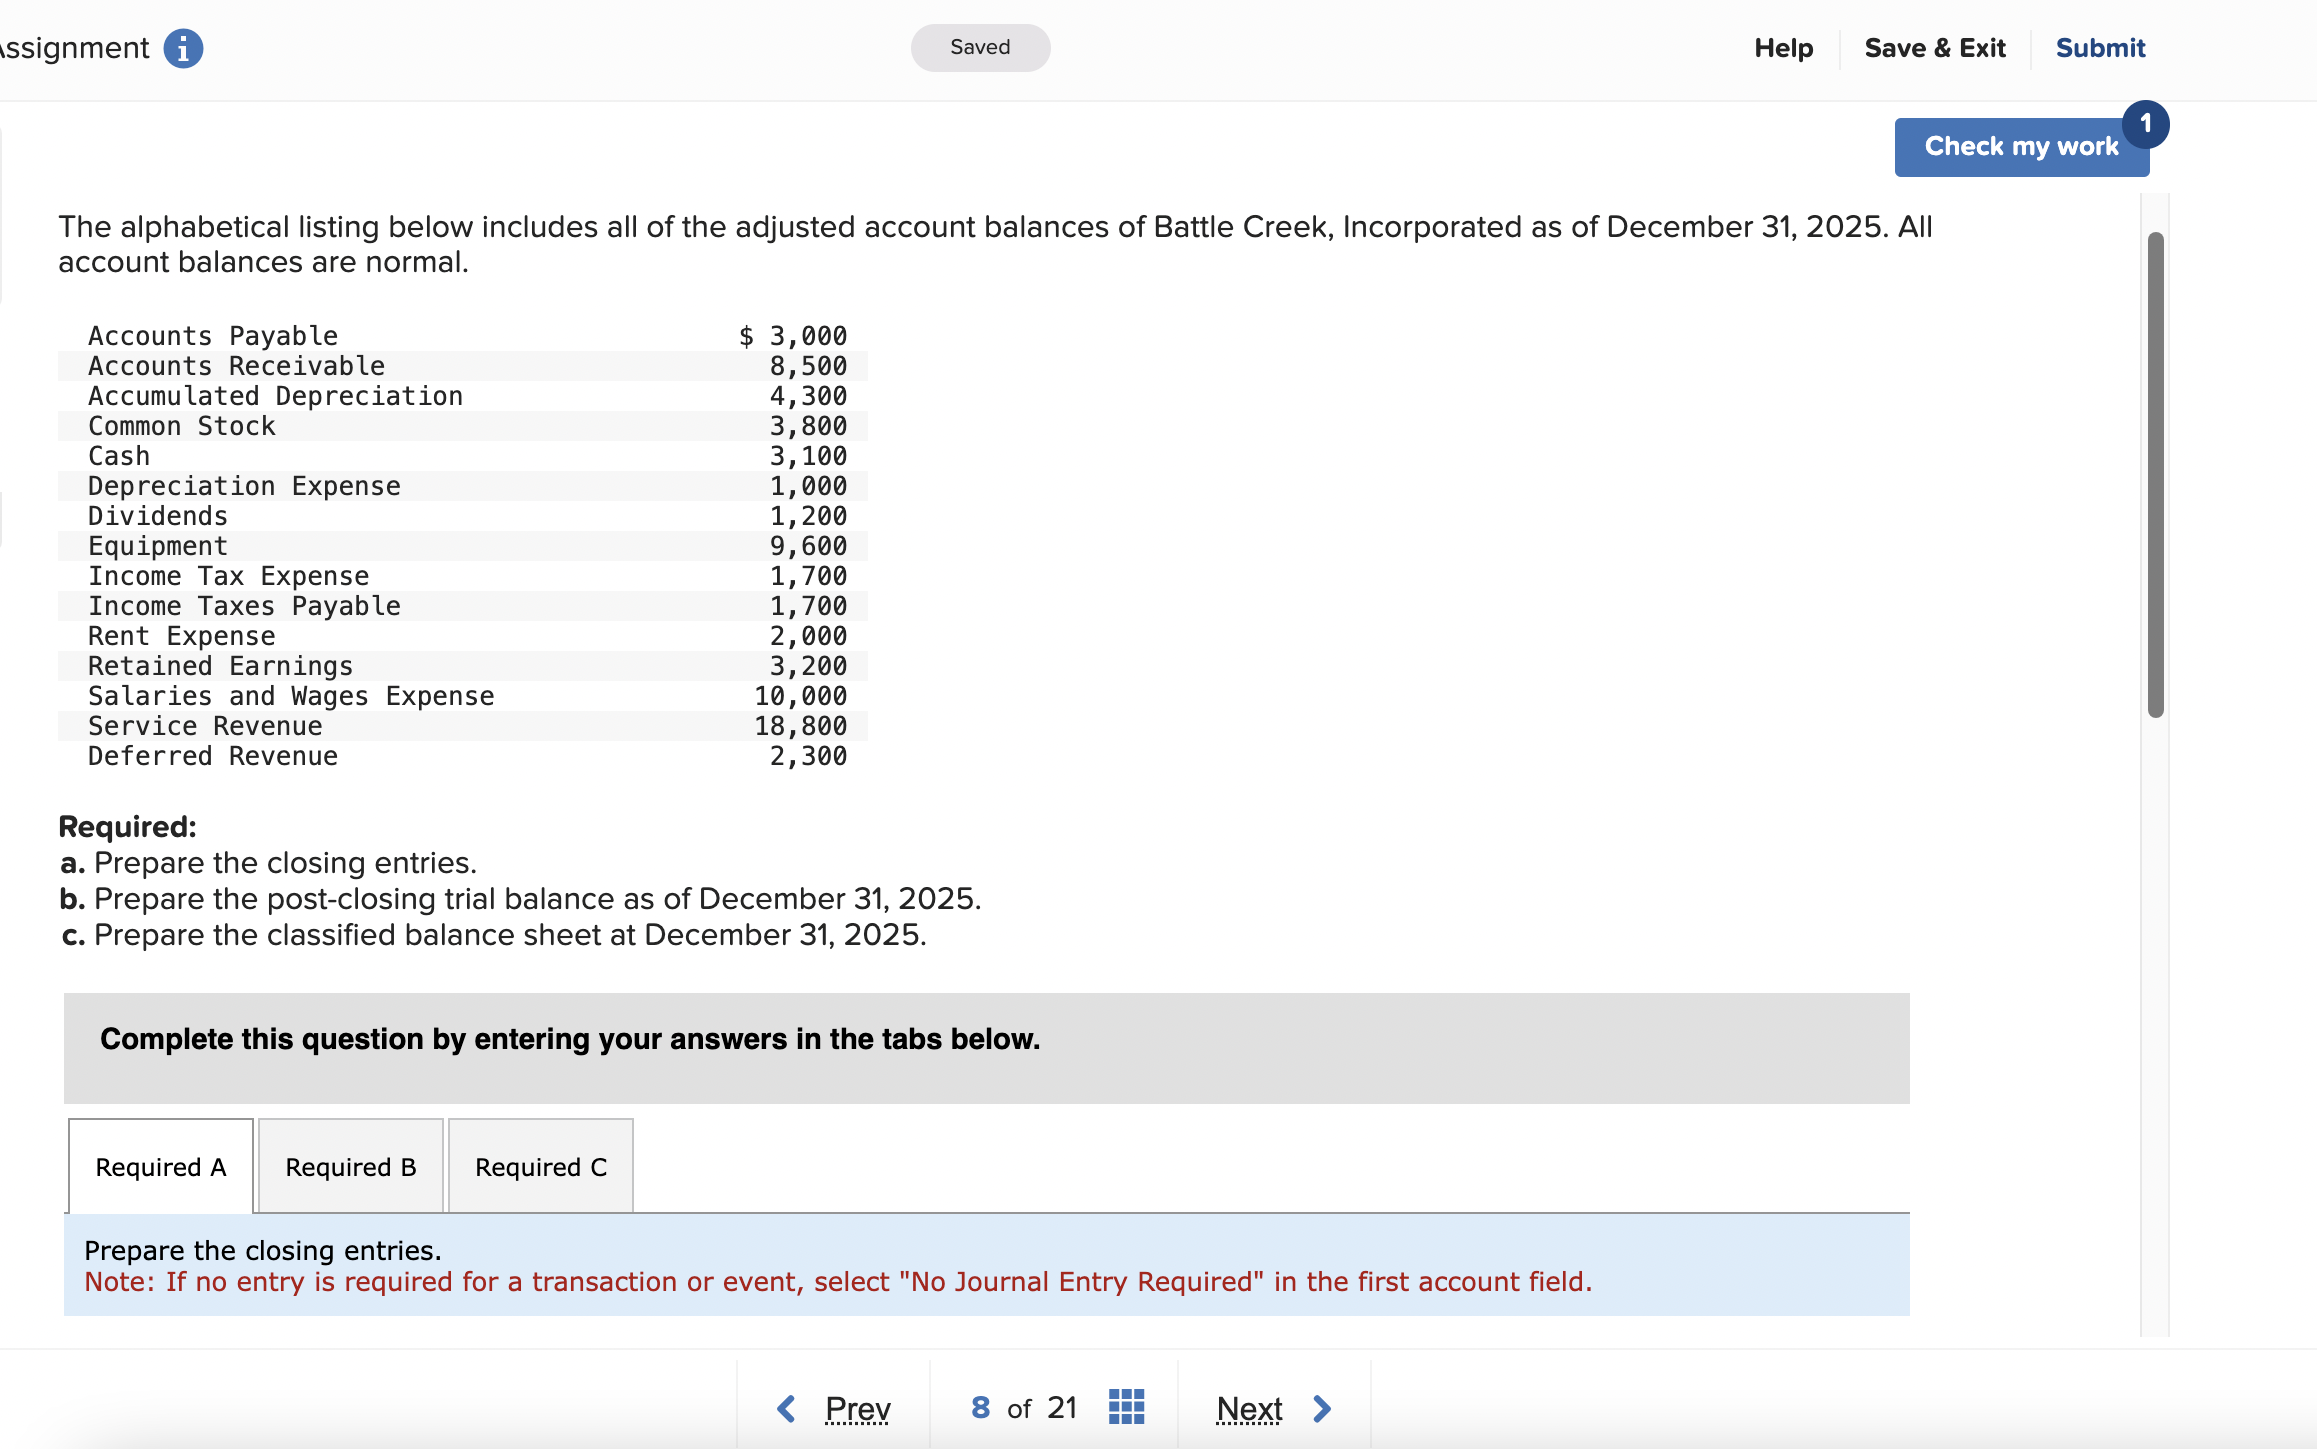Click the current page number 8
Screen dimensions: 2317x1449
979,1407
